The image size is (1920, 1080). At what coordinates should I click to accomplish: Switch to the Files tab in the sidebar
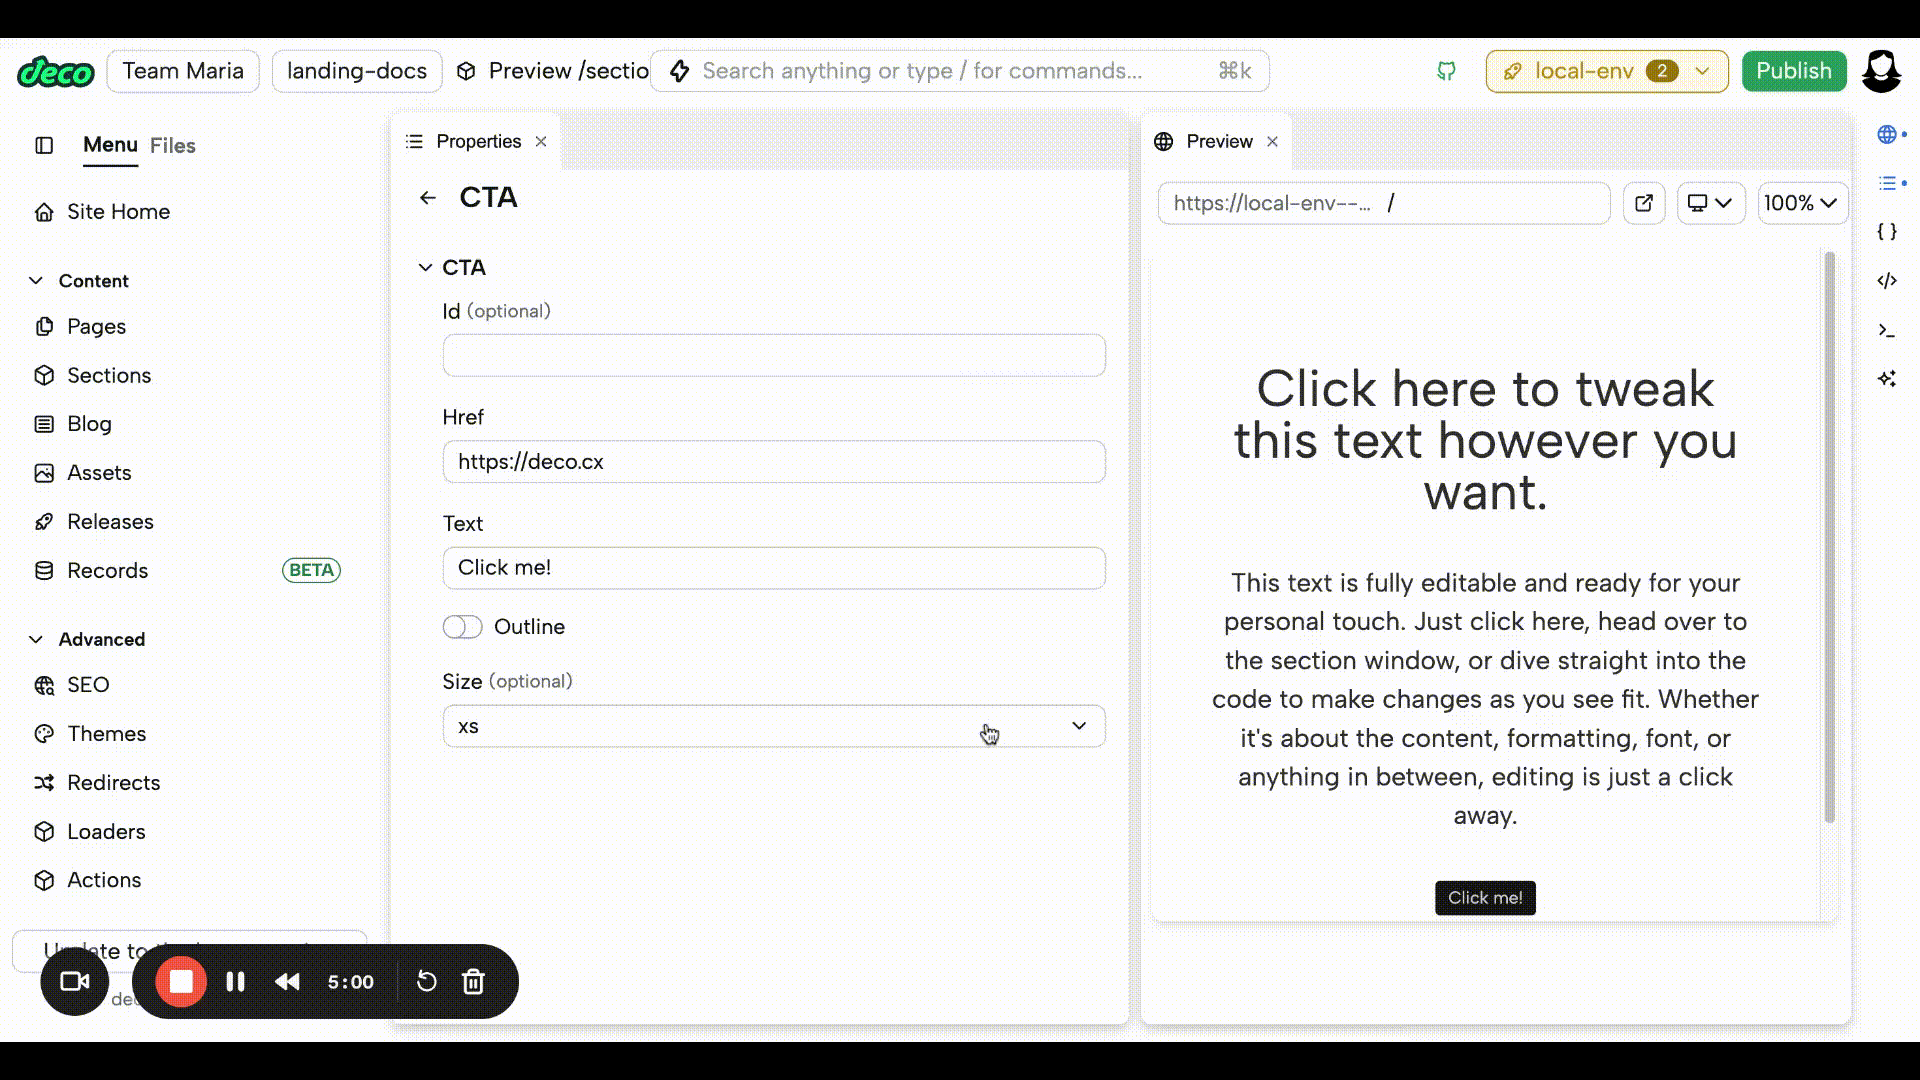172,145
